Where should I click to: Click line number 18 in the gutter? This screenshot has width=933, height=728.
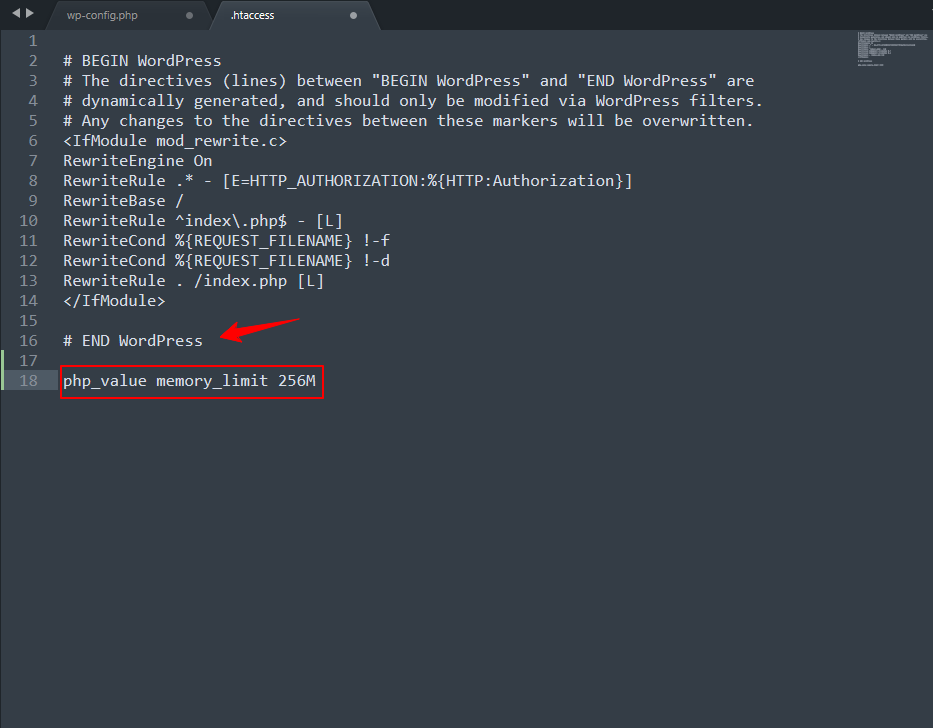[29, 381]
